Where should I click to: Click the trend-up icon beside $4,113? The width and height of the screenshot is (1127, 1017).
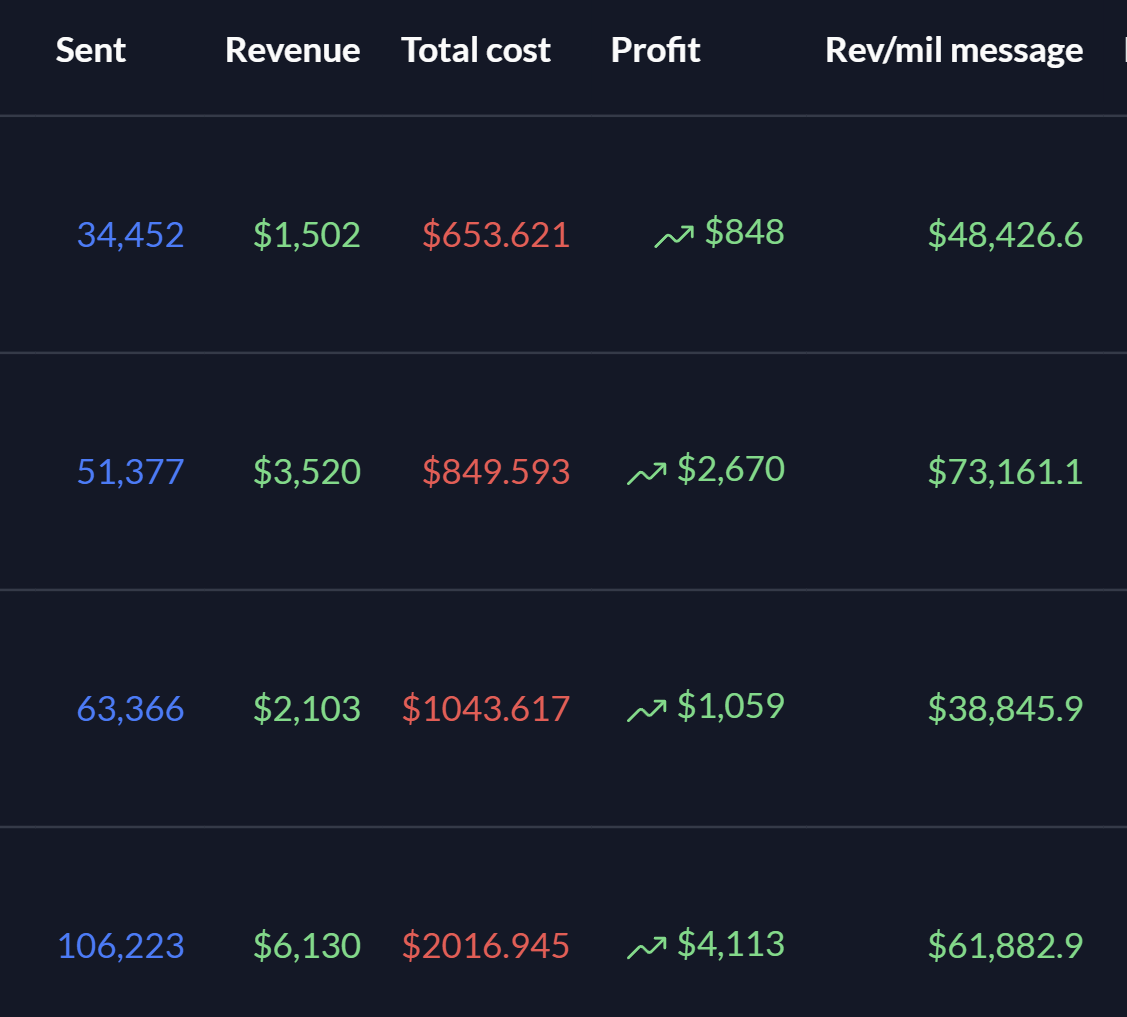[647, 948]
